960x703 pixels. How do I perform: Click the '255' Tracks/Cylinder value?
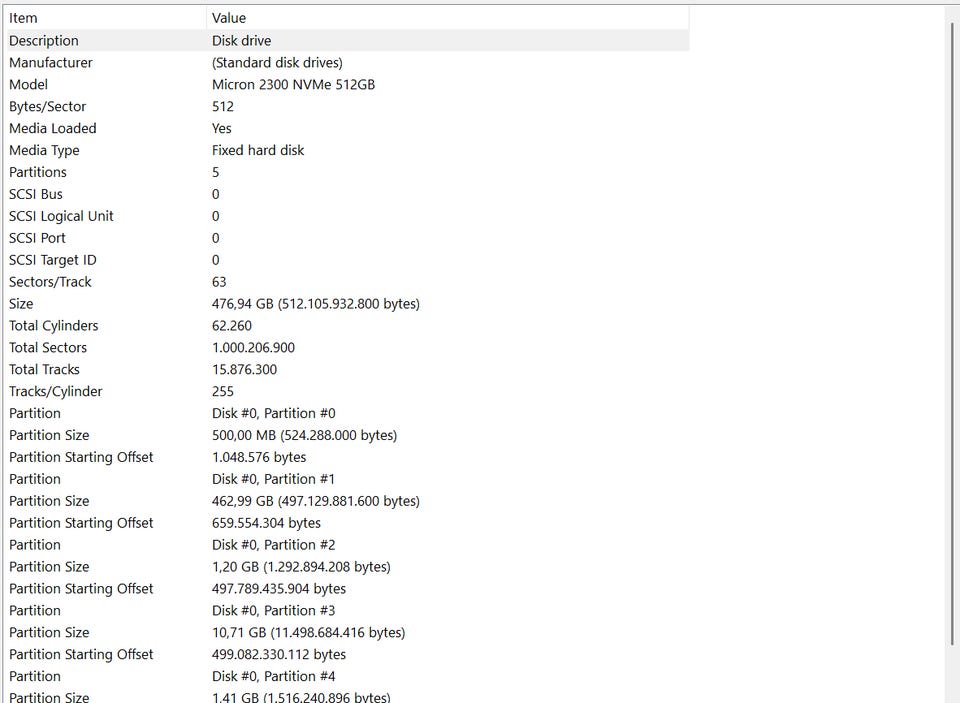click(223, 391)
